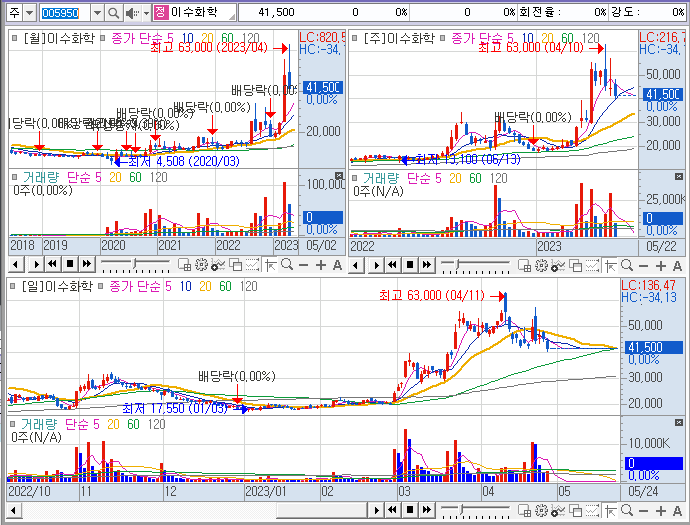Open daily chart layout grid icon

coord(525,510)
